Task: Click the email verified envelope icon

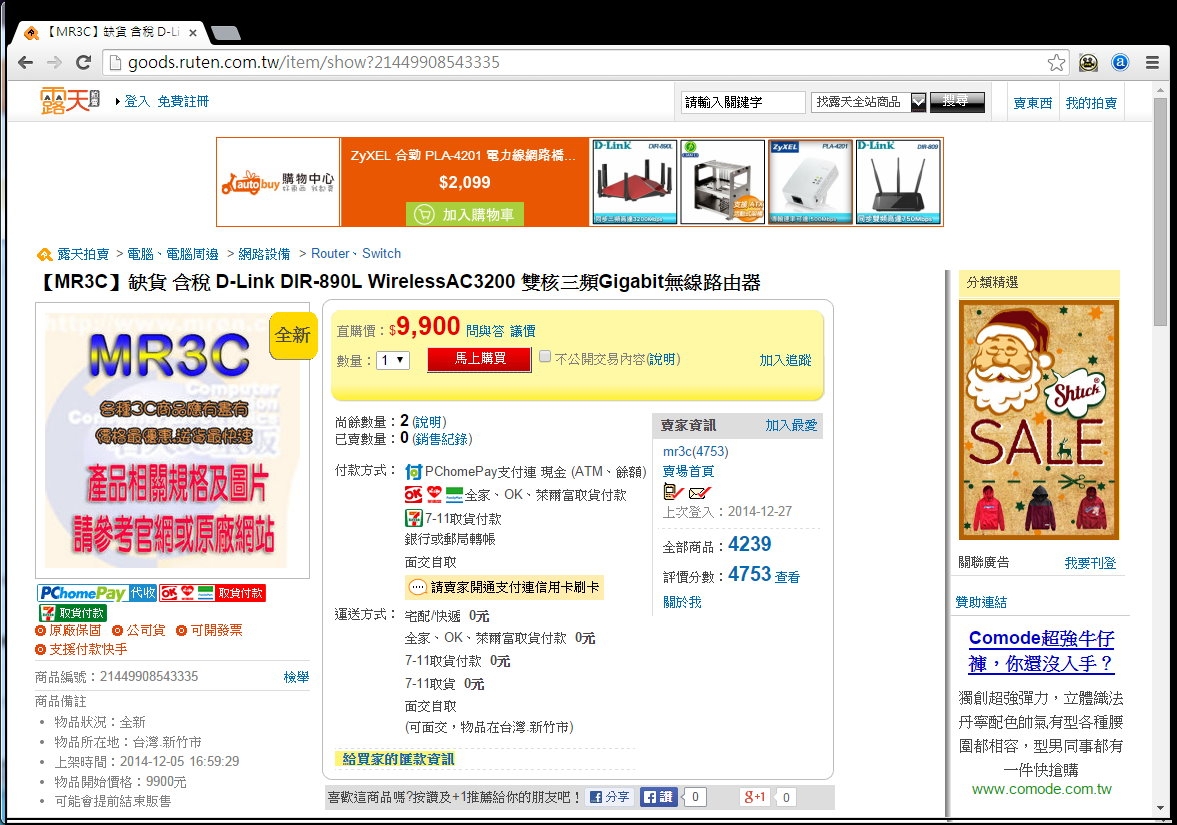Action: coord(700,492)
